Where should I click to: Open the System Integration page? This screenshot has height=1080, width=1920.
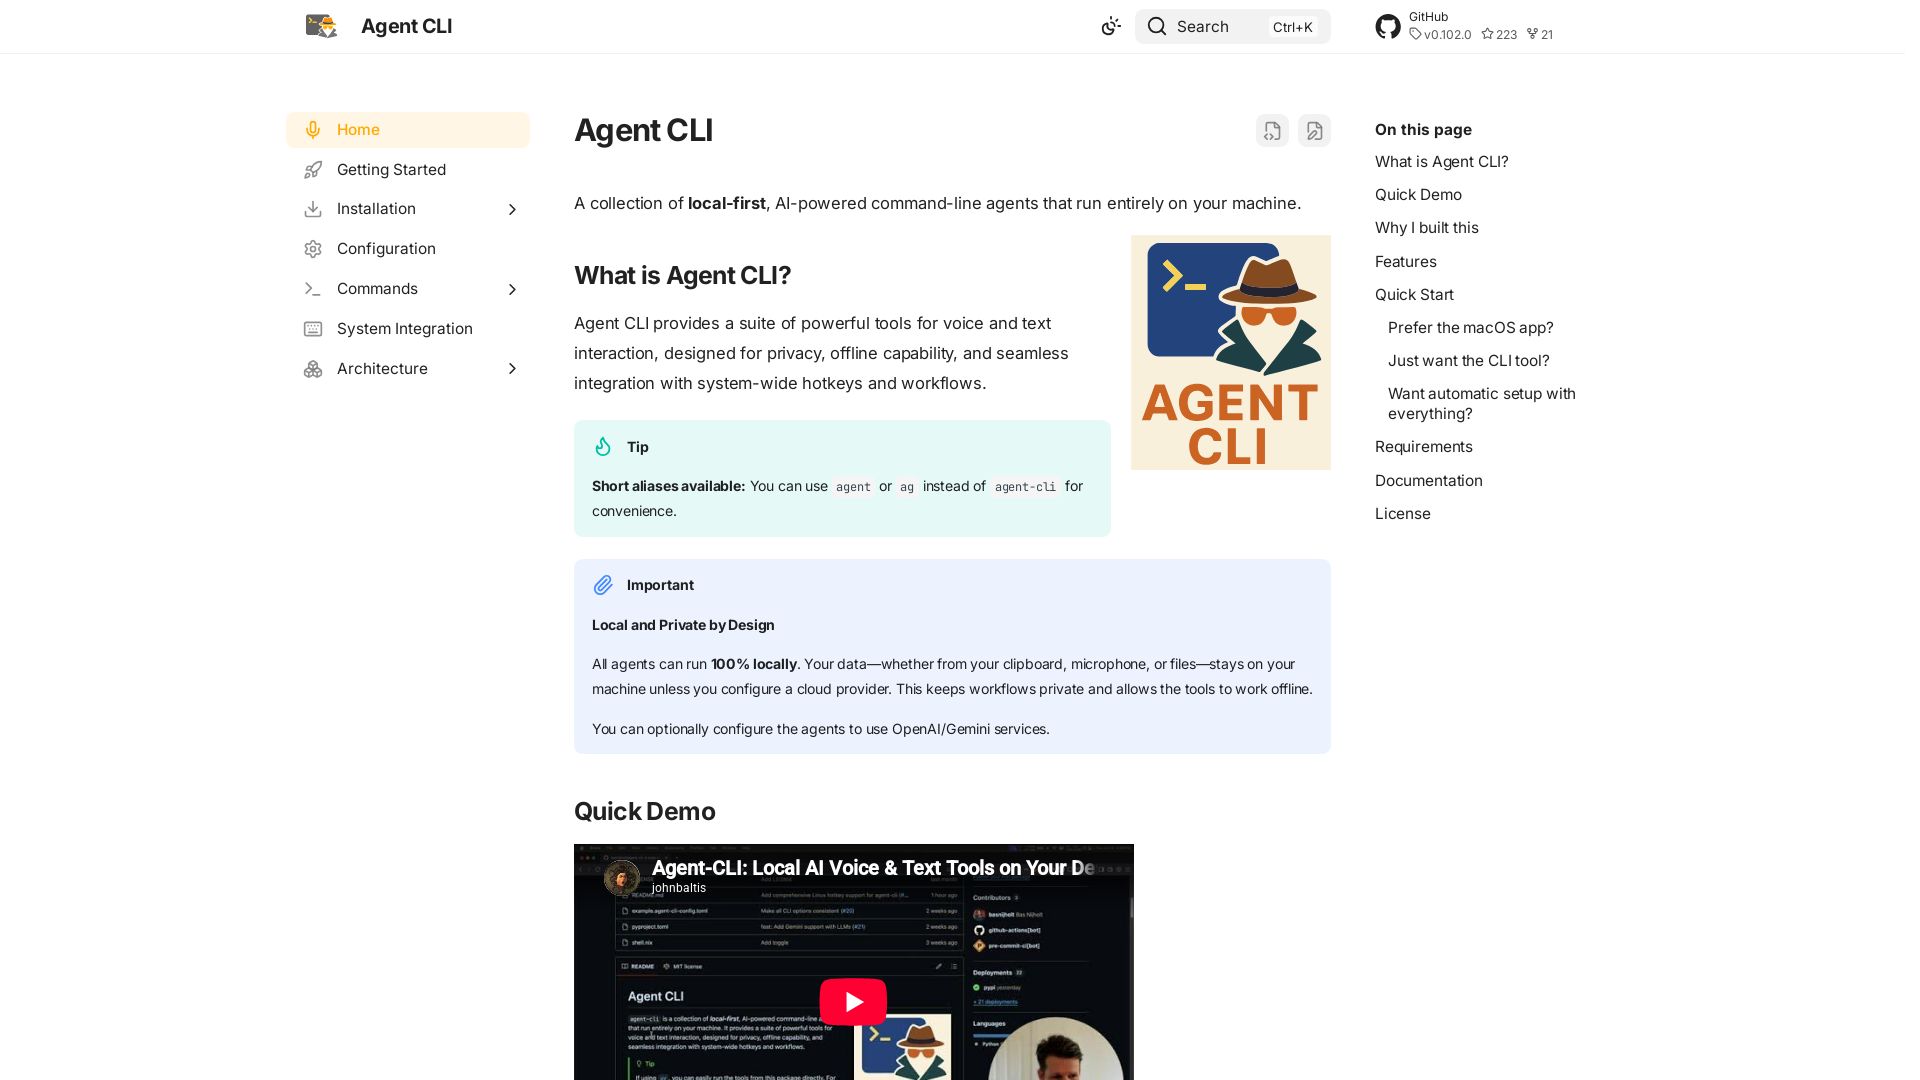click(x=408, y=329)
